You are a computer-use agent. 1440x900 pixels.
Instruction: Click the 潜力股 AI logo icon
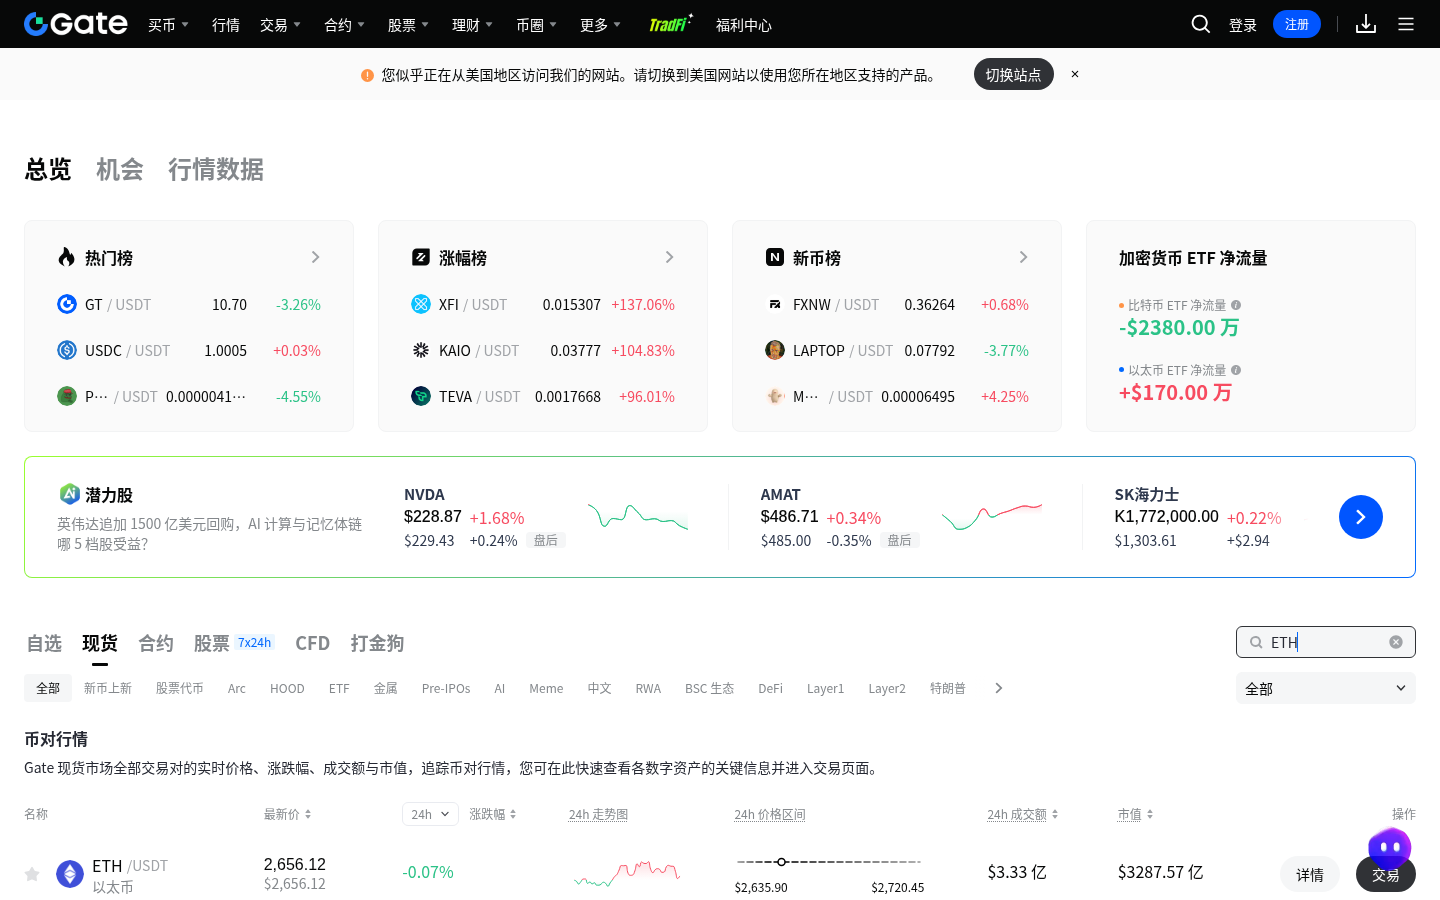point(69,494)
